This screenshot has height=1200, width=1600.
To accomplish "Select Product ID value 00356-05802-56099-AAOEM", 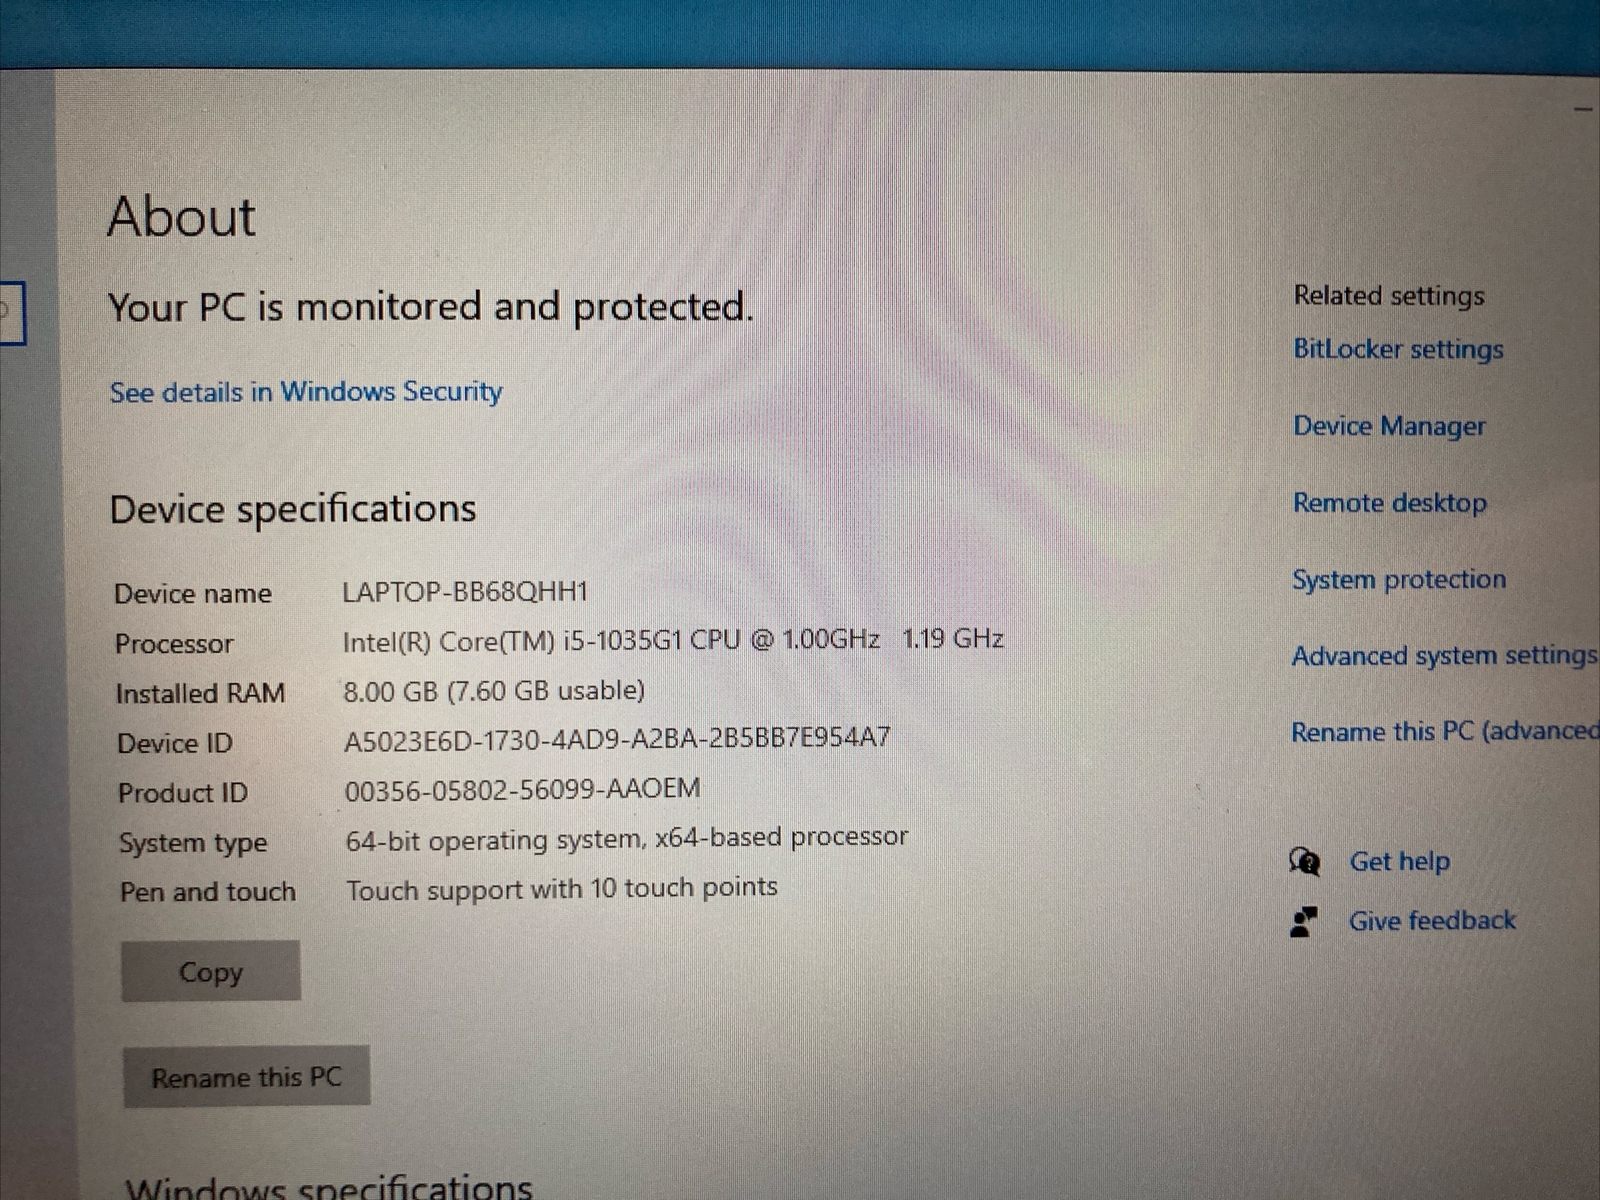I will pos(523,790).
